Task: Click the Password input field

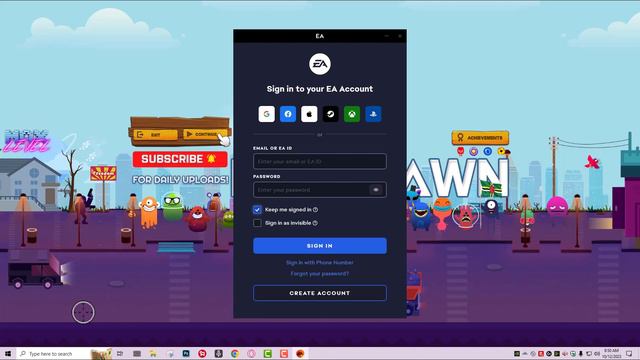Action: coord(320,190)
